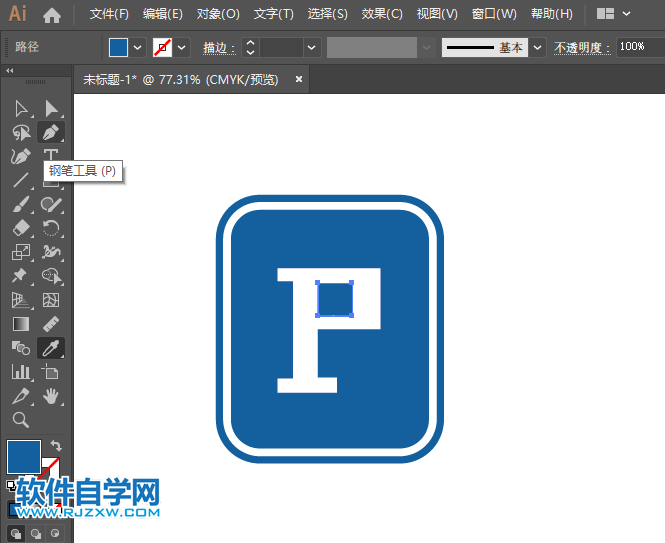Reset to default fill and stroke
Image resolution: width=665 pixels, height=543 pixels.
(12, 485)
